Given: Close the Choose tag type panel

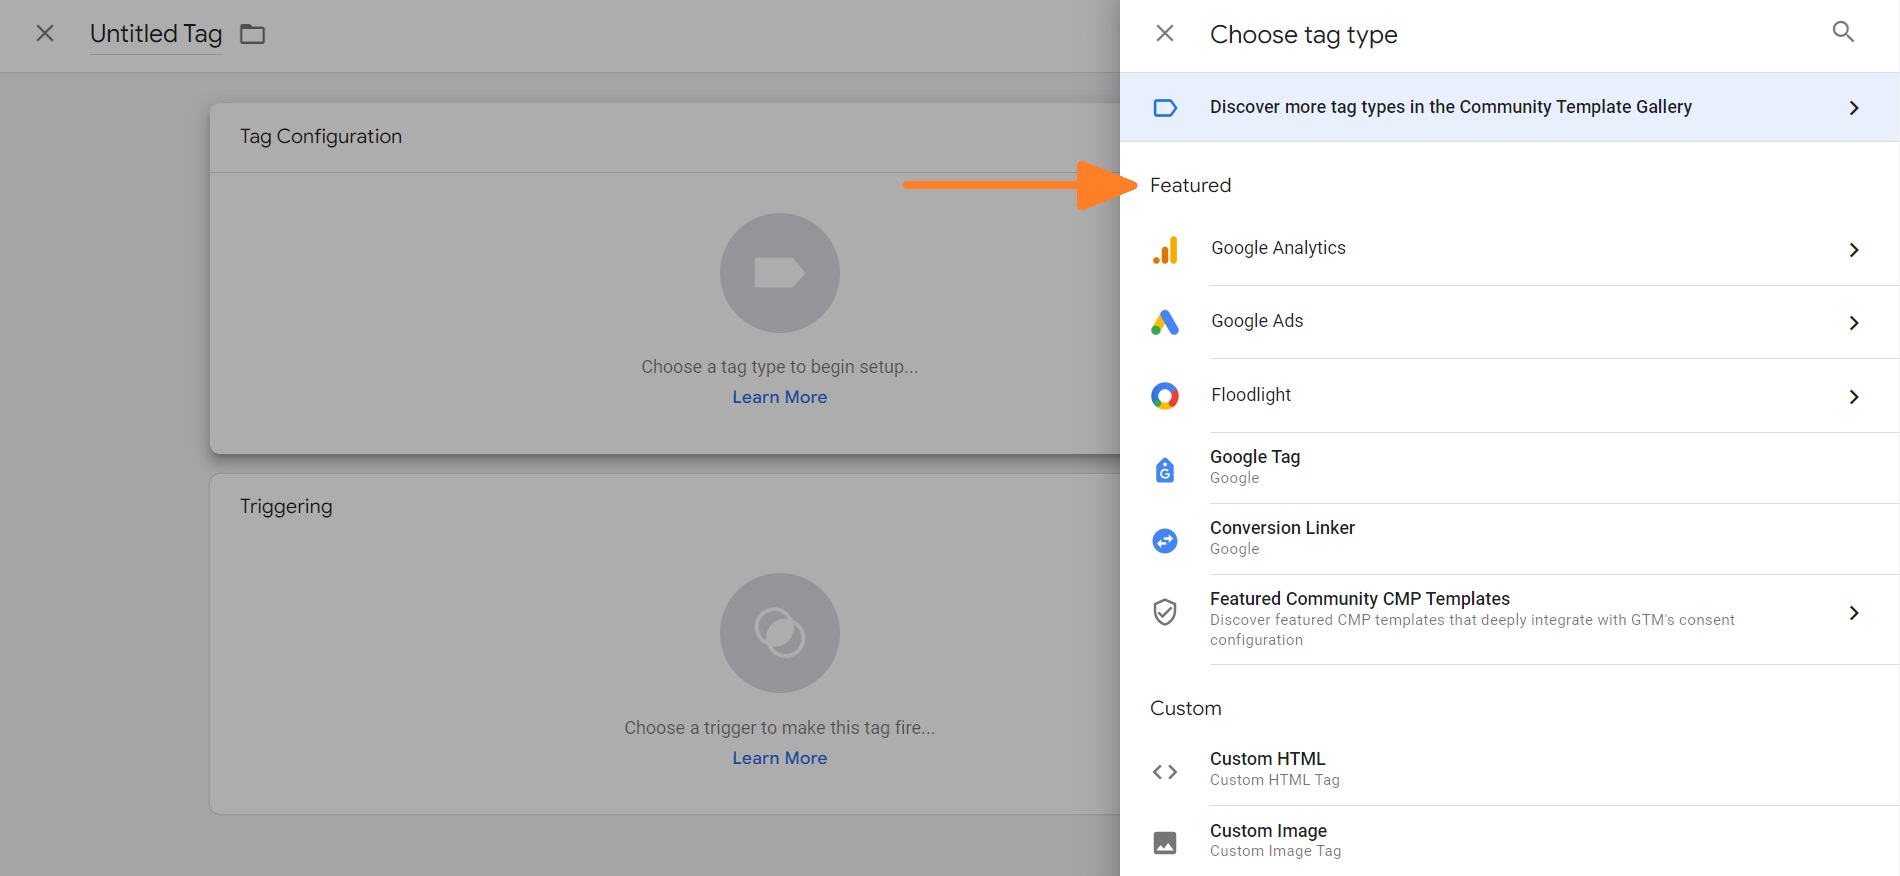Looking at the screenshot, I should pos(1165,33).
